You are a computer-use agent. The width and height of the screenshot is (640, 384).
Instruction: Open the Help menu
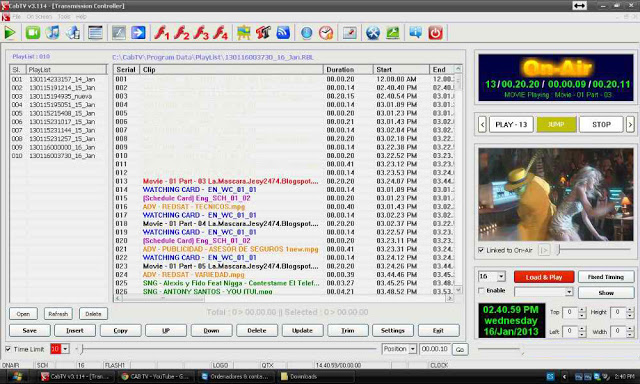[x=81, y=17]
